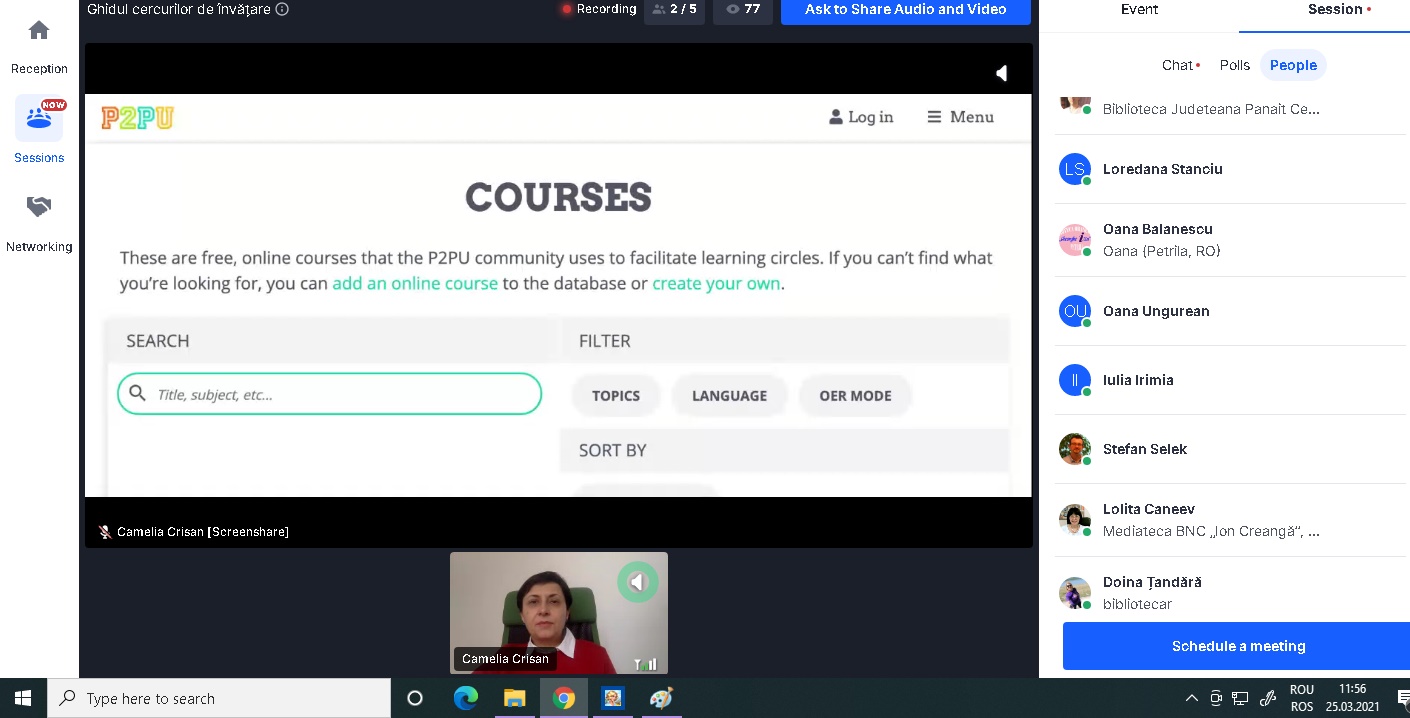
Task: Open Google Chrome from the taskbar
Action: coord(564,698)
